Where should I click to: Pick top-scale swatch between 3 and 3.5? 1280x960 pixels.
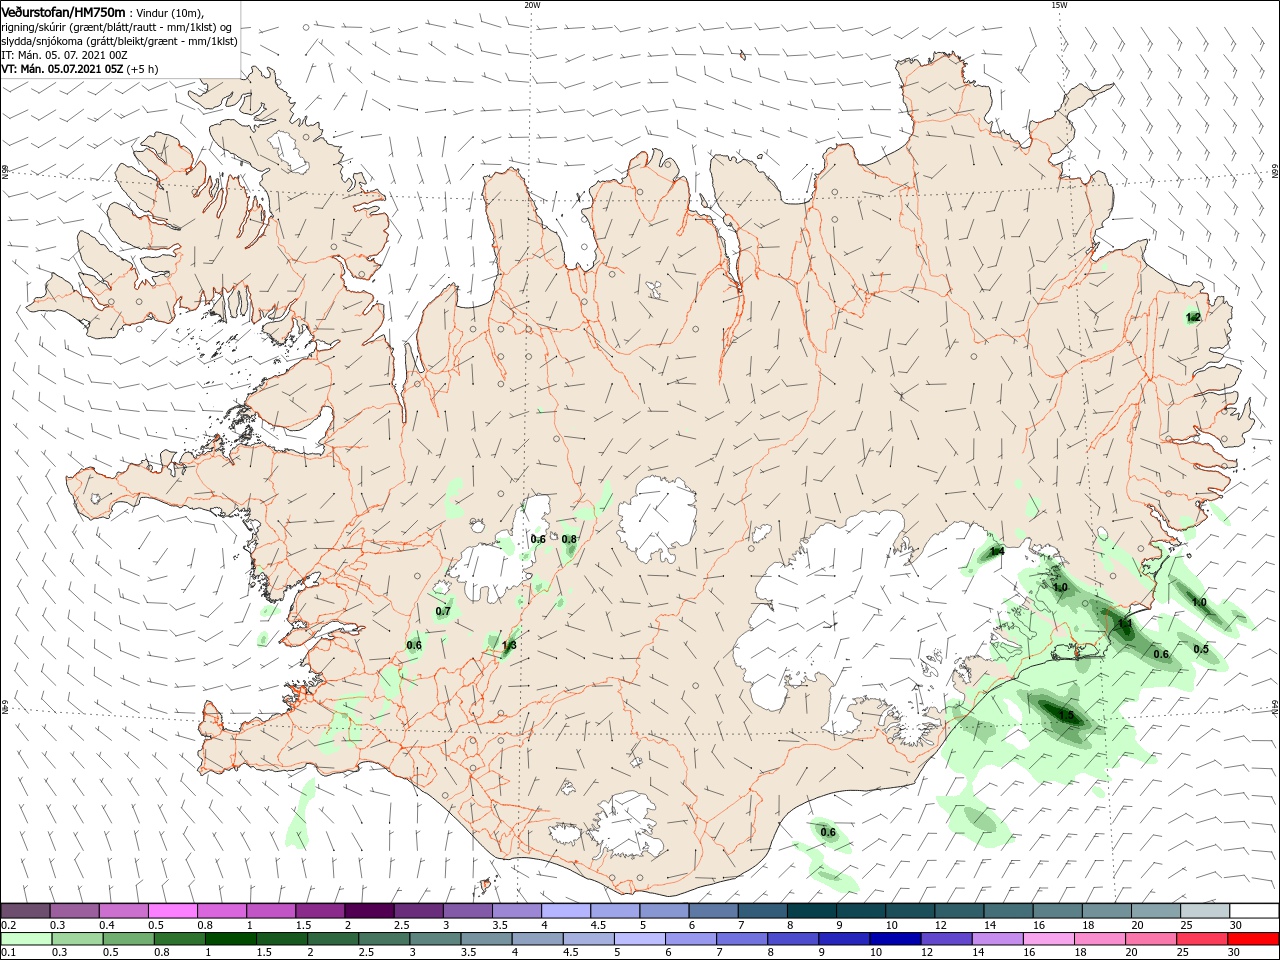coord(468,911)
